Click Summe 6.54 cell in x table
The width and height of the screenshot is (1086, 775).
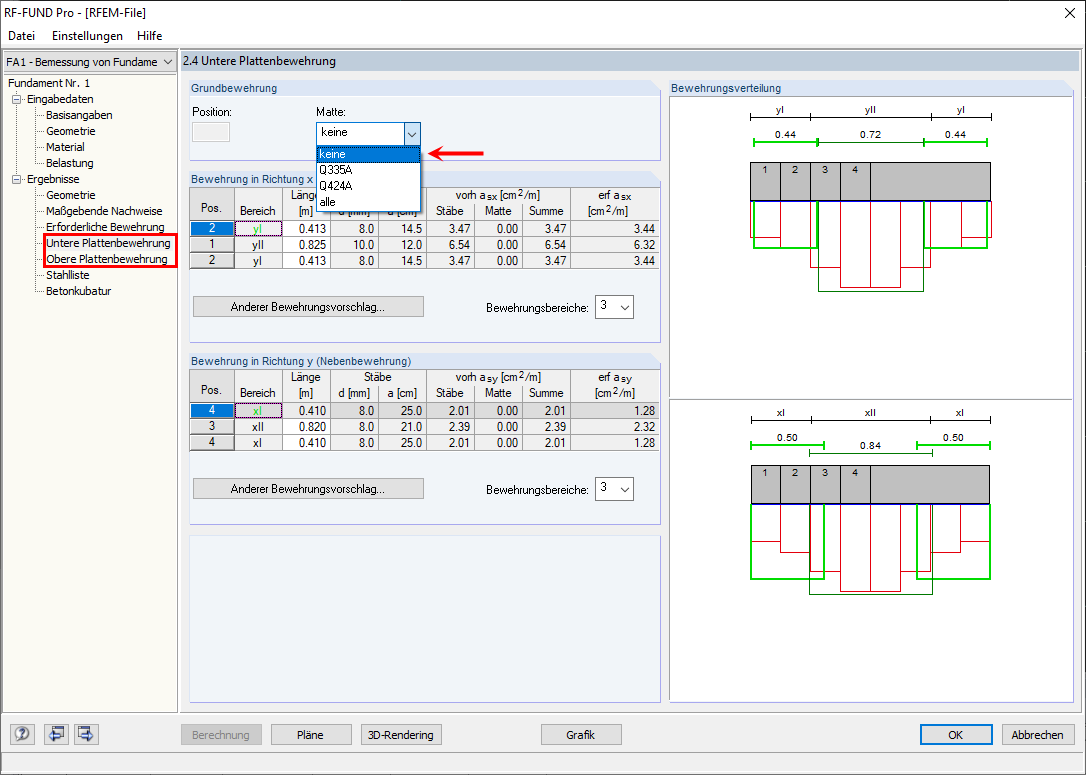tap(546, 244)
